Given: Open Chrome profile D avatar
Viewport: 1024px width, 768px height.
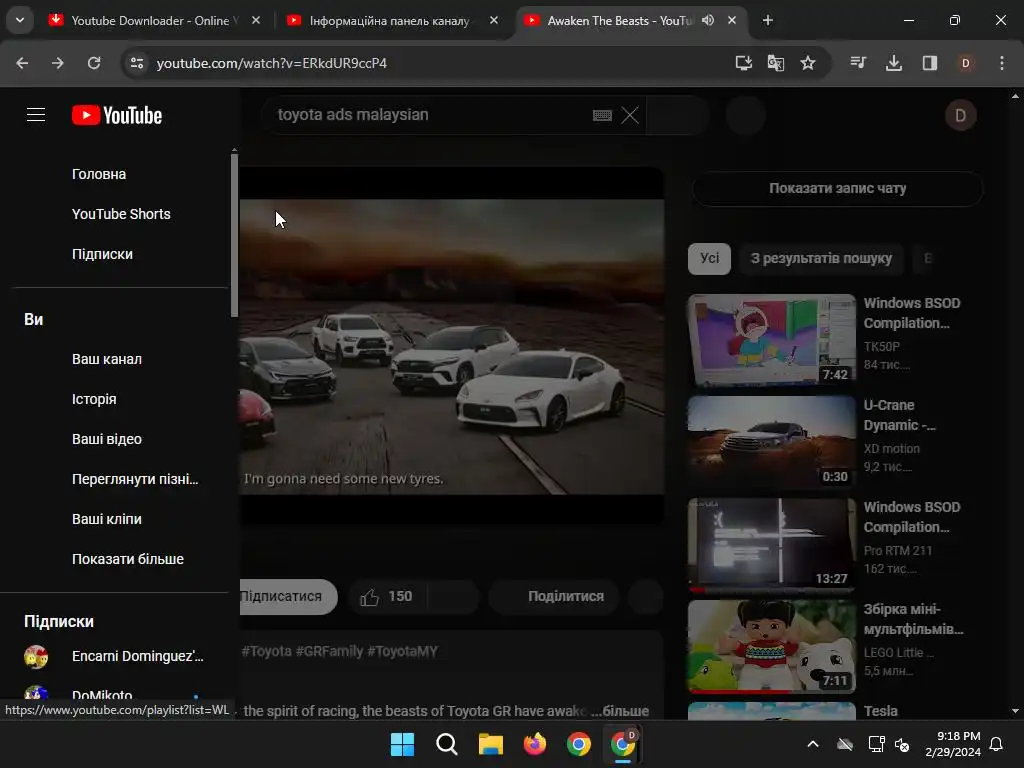Looking at the screenshot, I should 965,63.
